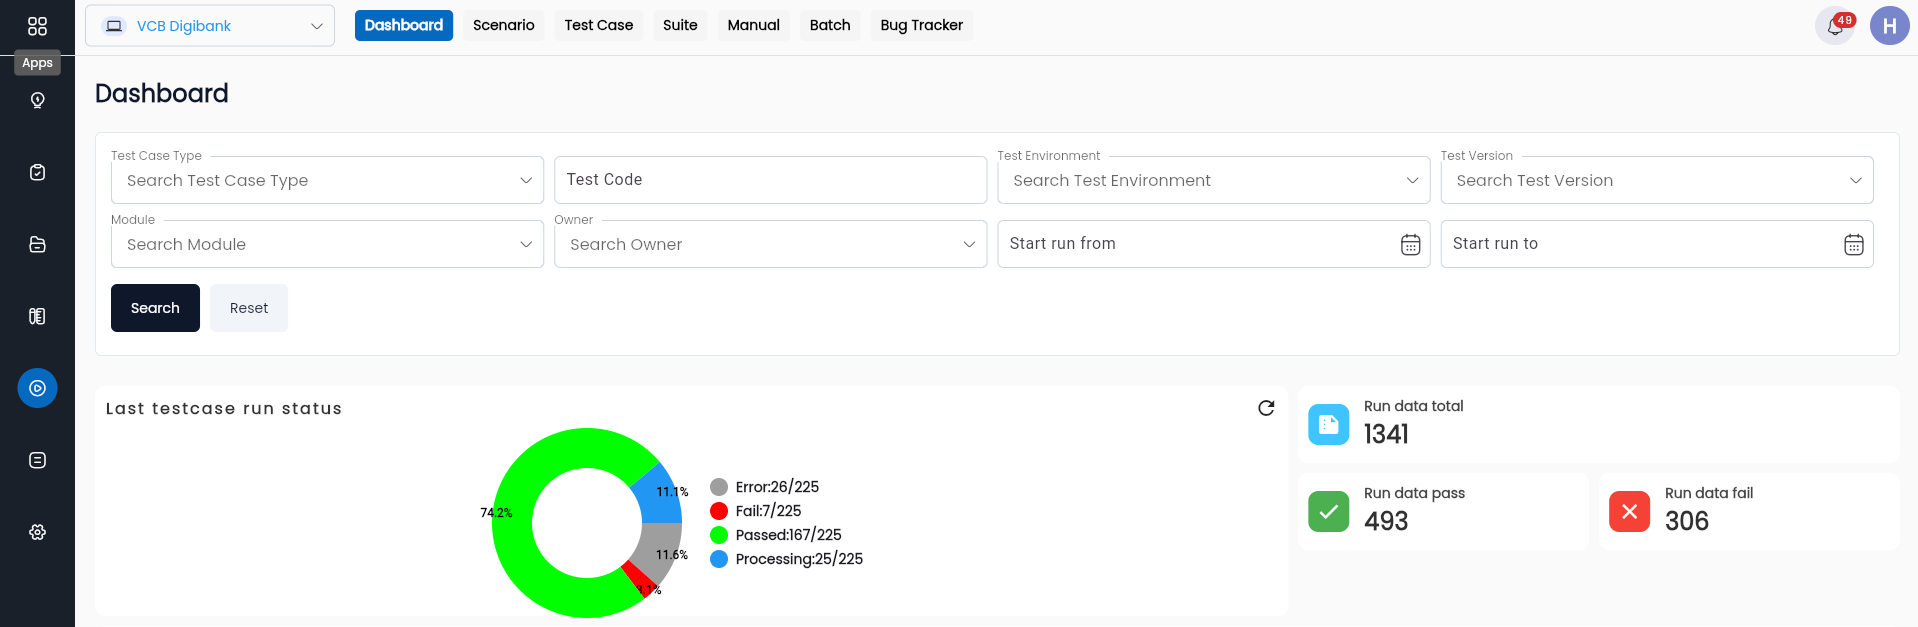The width and height of the screenshot is (1918, 627).
Task: Go to the Bug Tracker tab
Action: point(922,25)
